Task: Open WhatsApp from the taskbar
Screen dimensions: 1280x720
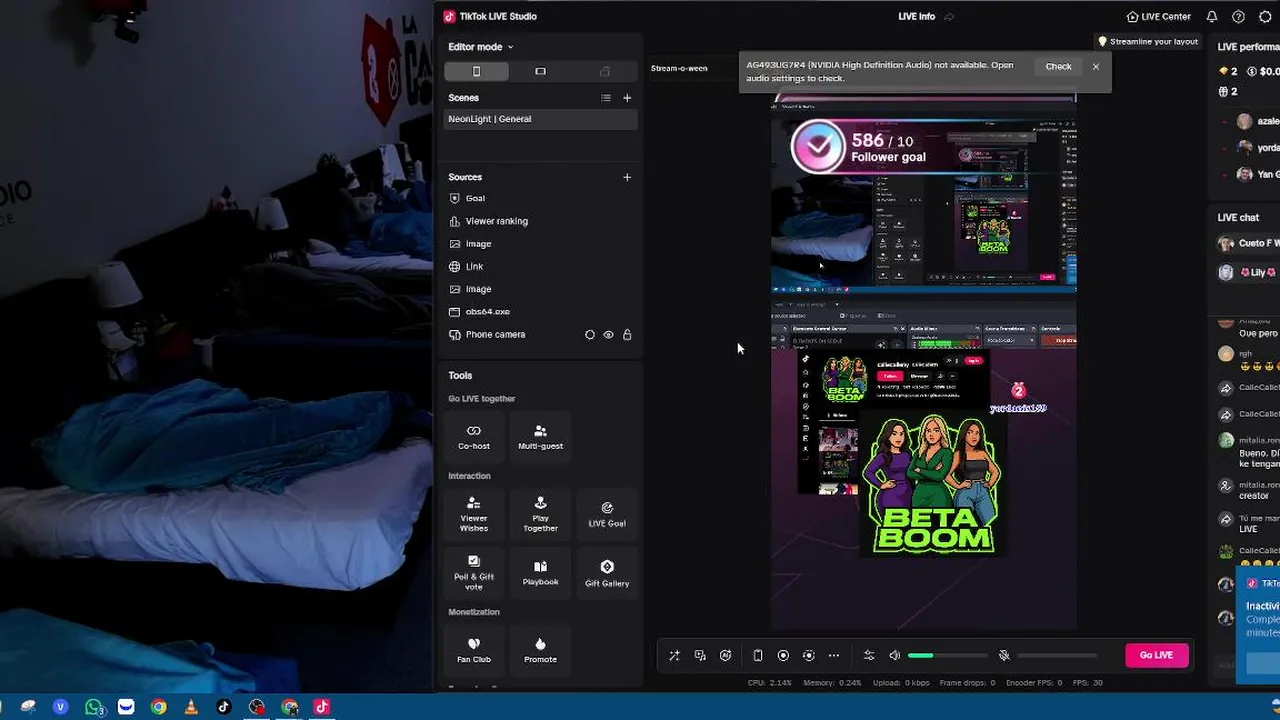Action: point(94,707)
